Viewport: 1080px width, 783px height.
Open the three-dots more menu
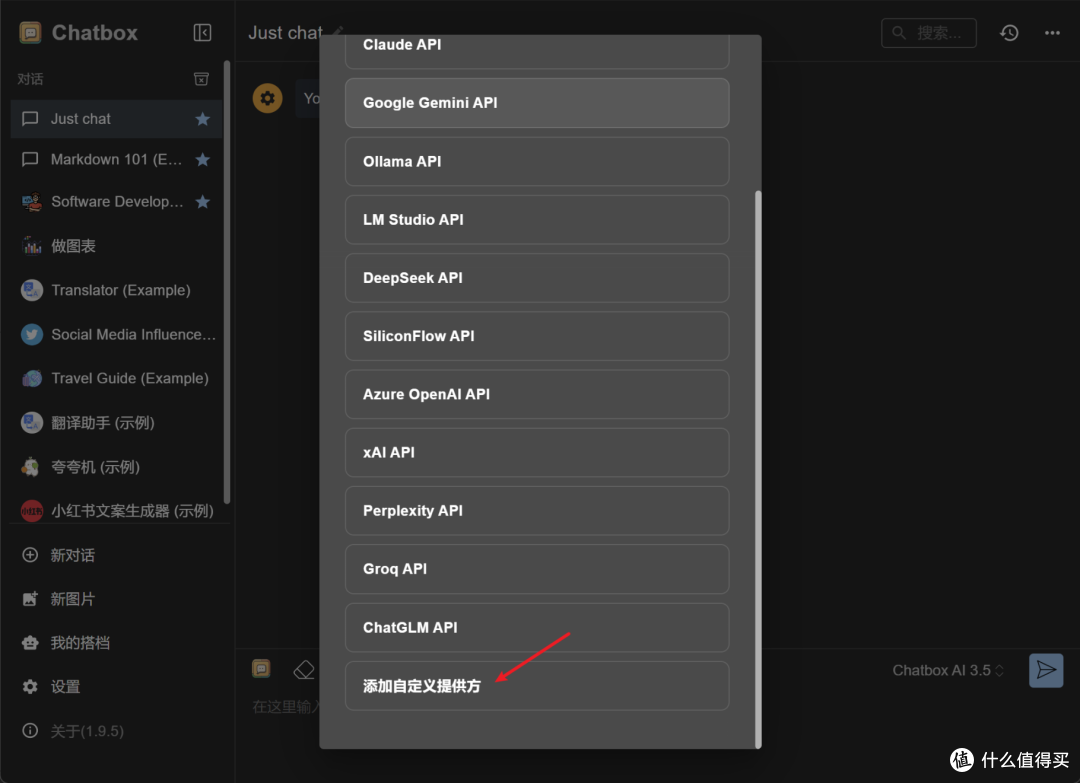[1052, 32]
